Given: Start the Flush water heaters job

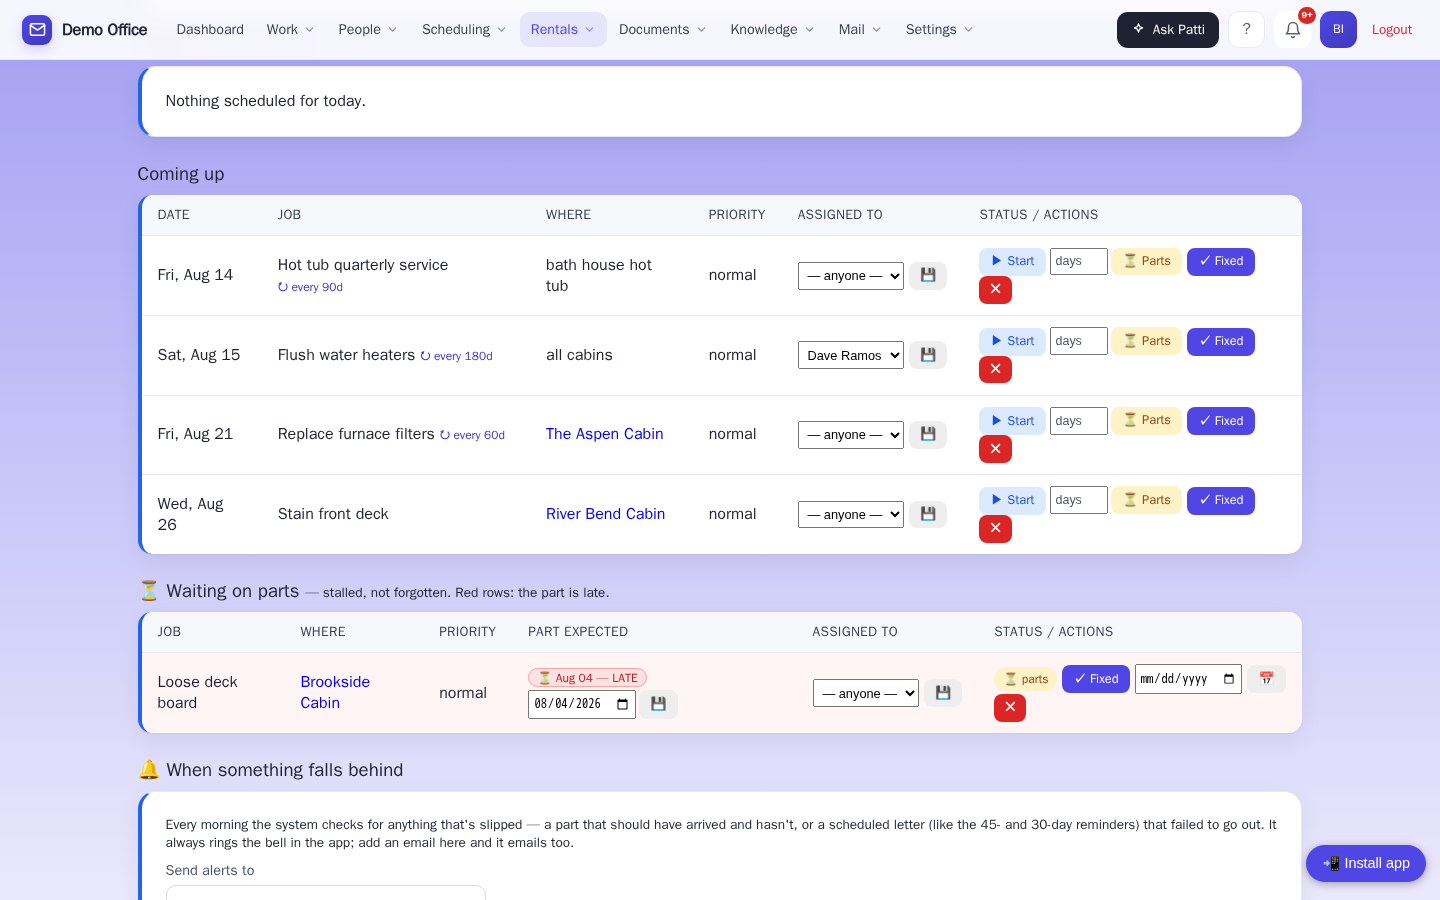Looking at the screenshot, I should tap(1012, 341).
